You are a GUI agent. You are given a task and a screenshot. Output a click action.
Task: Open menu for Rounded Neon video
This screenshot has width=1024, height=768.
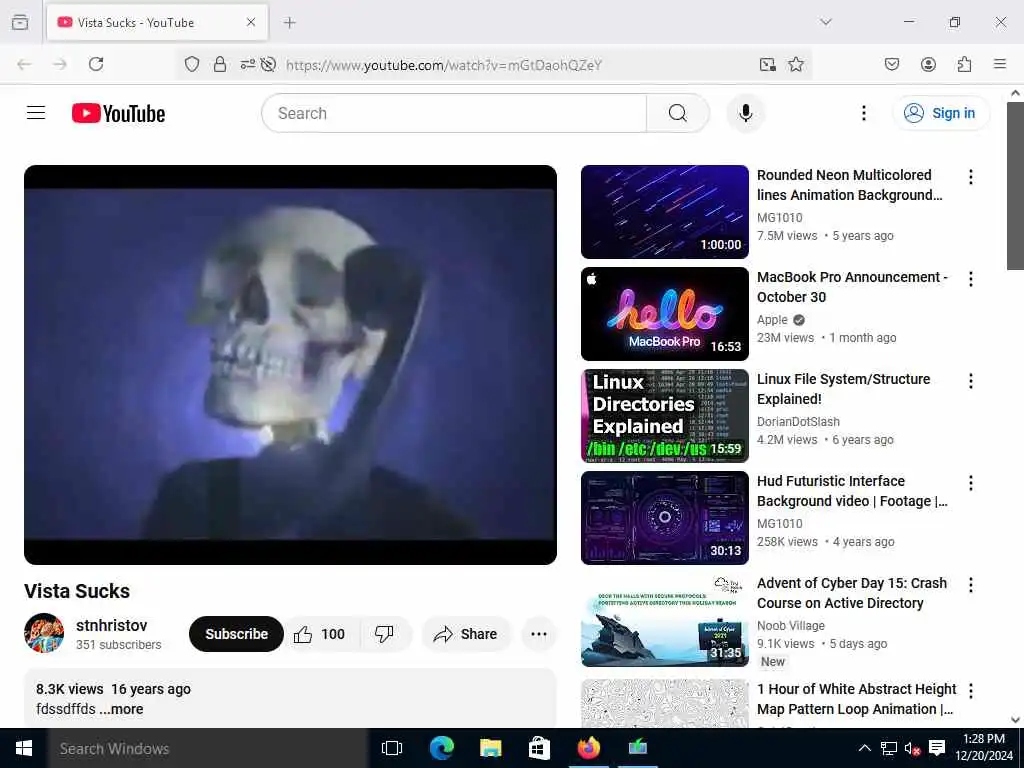pos(970,177)
